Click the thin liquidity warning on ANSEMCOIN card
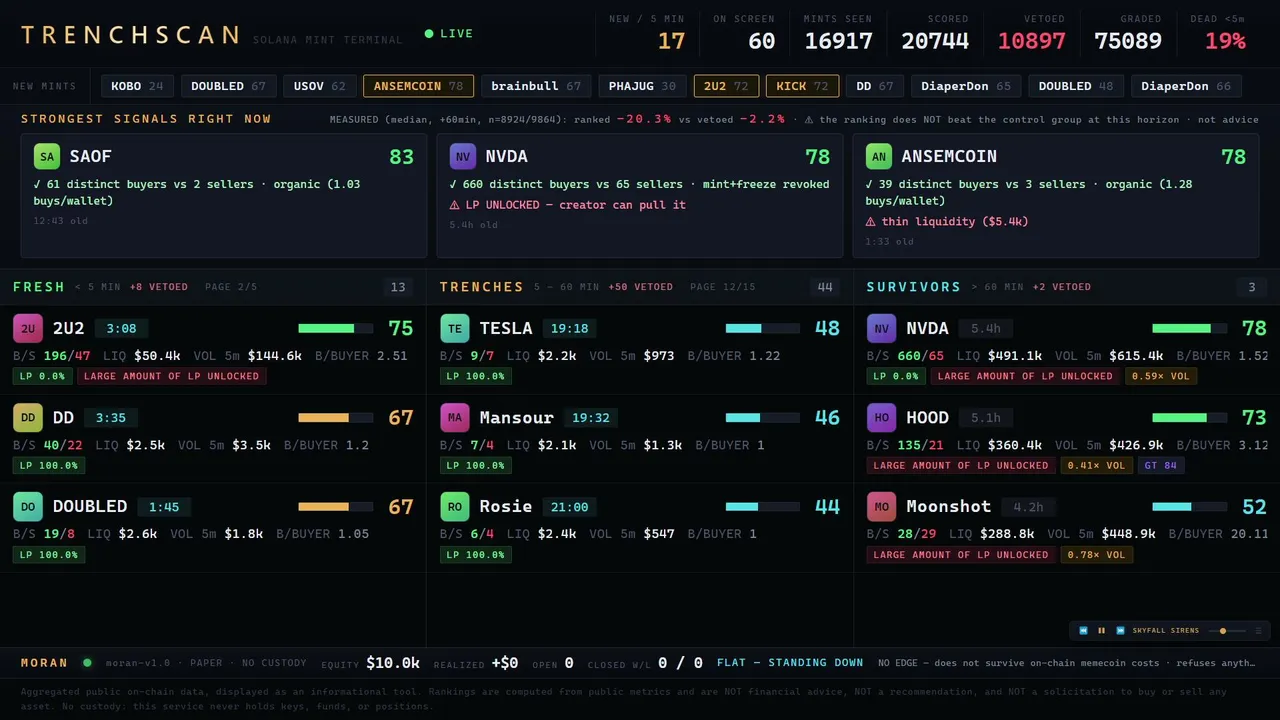Image resolution: width=1280 pixels, height=720 pixels. pos(946,222)
